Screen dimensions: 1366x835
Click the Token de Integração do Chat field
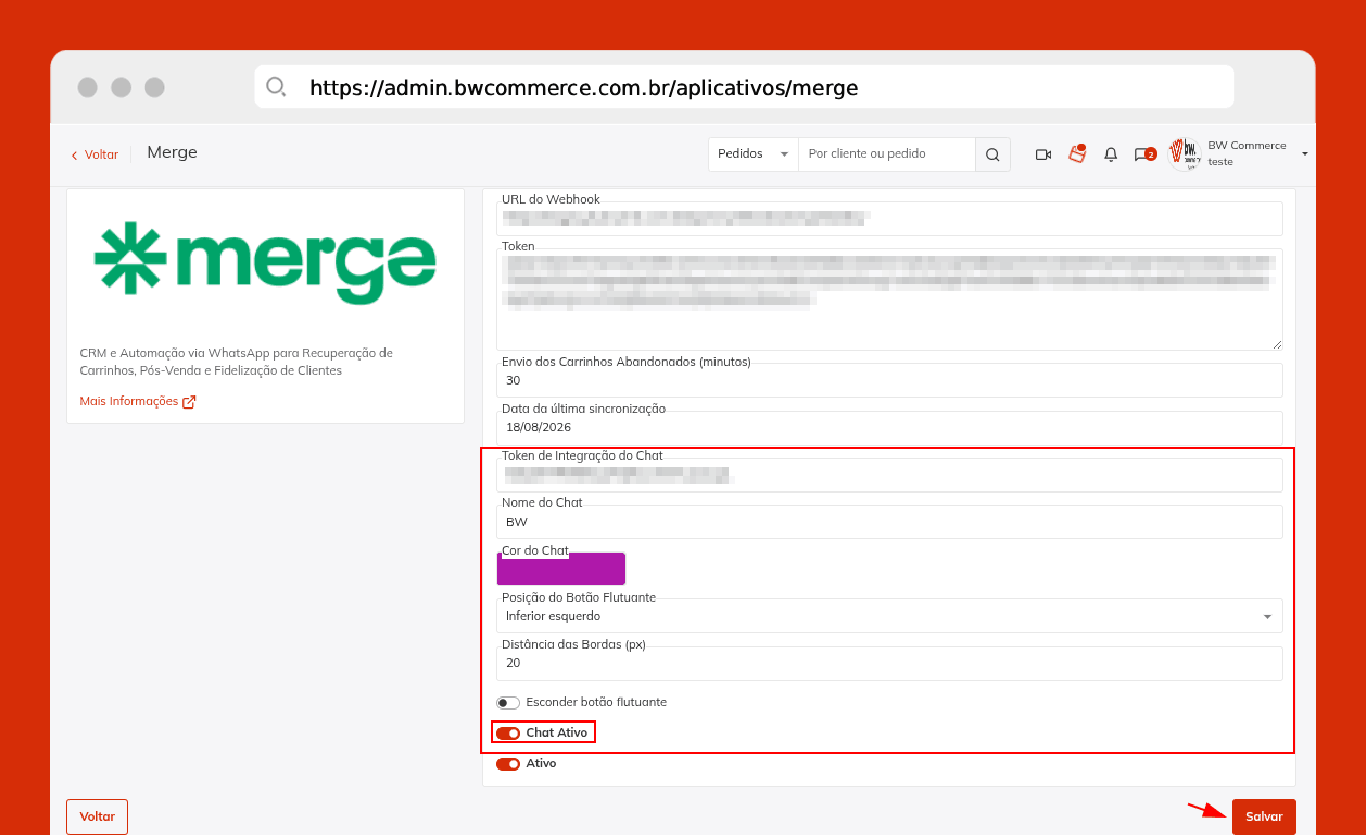click(889, 475)
